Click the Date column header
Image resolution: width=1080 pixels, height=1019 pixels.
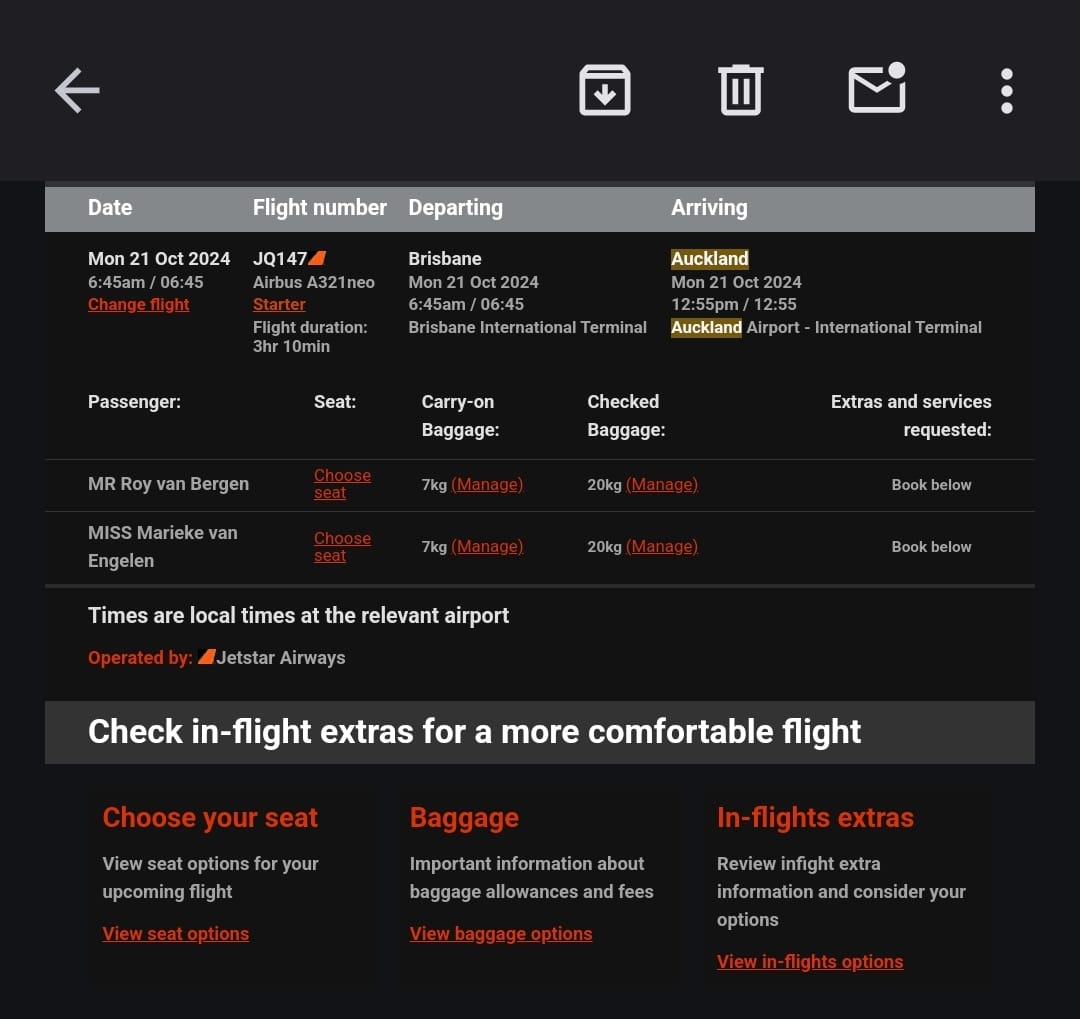pyautogui.click(x=110, y=207)
